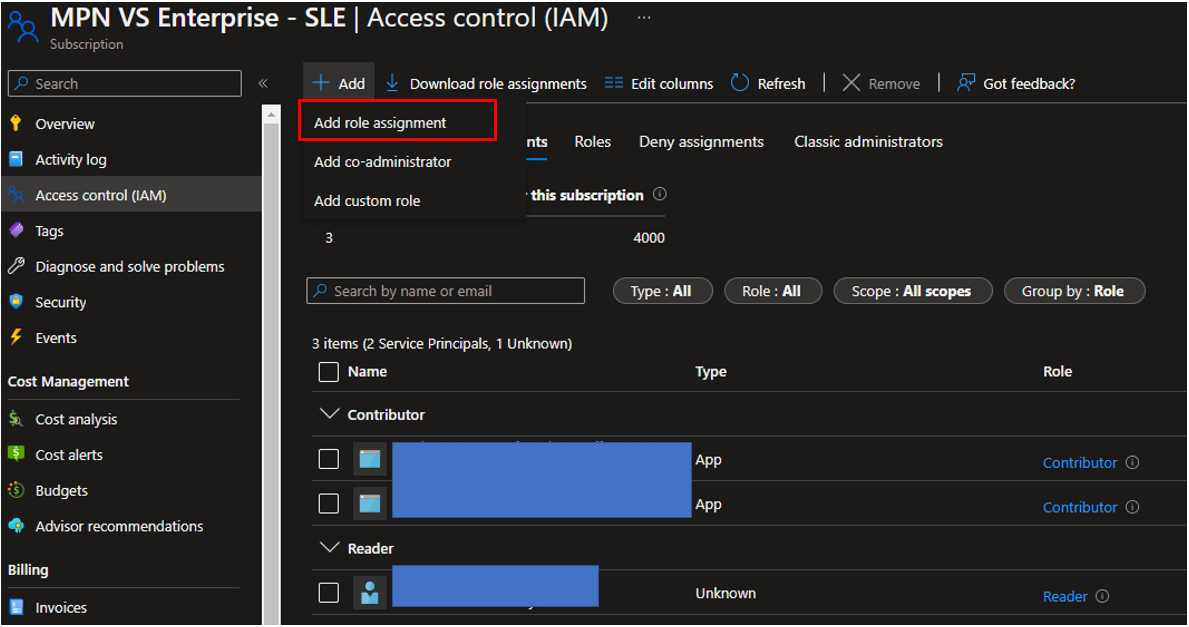The image size is (1189, 627).
Task: Click the Overview key icon
Action: click(15, 124)
